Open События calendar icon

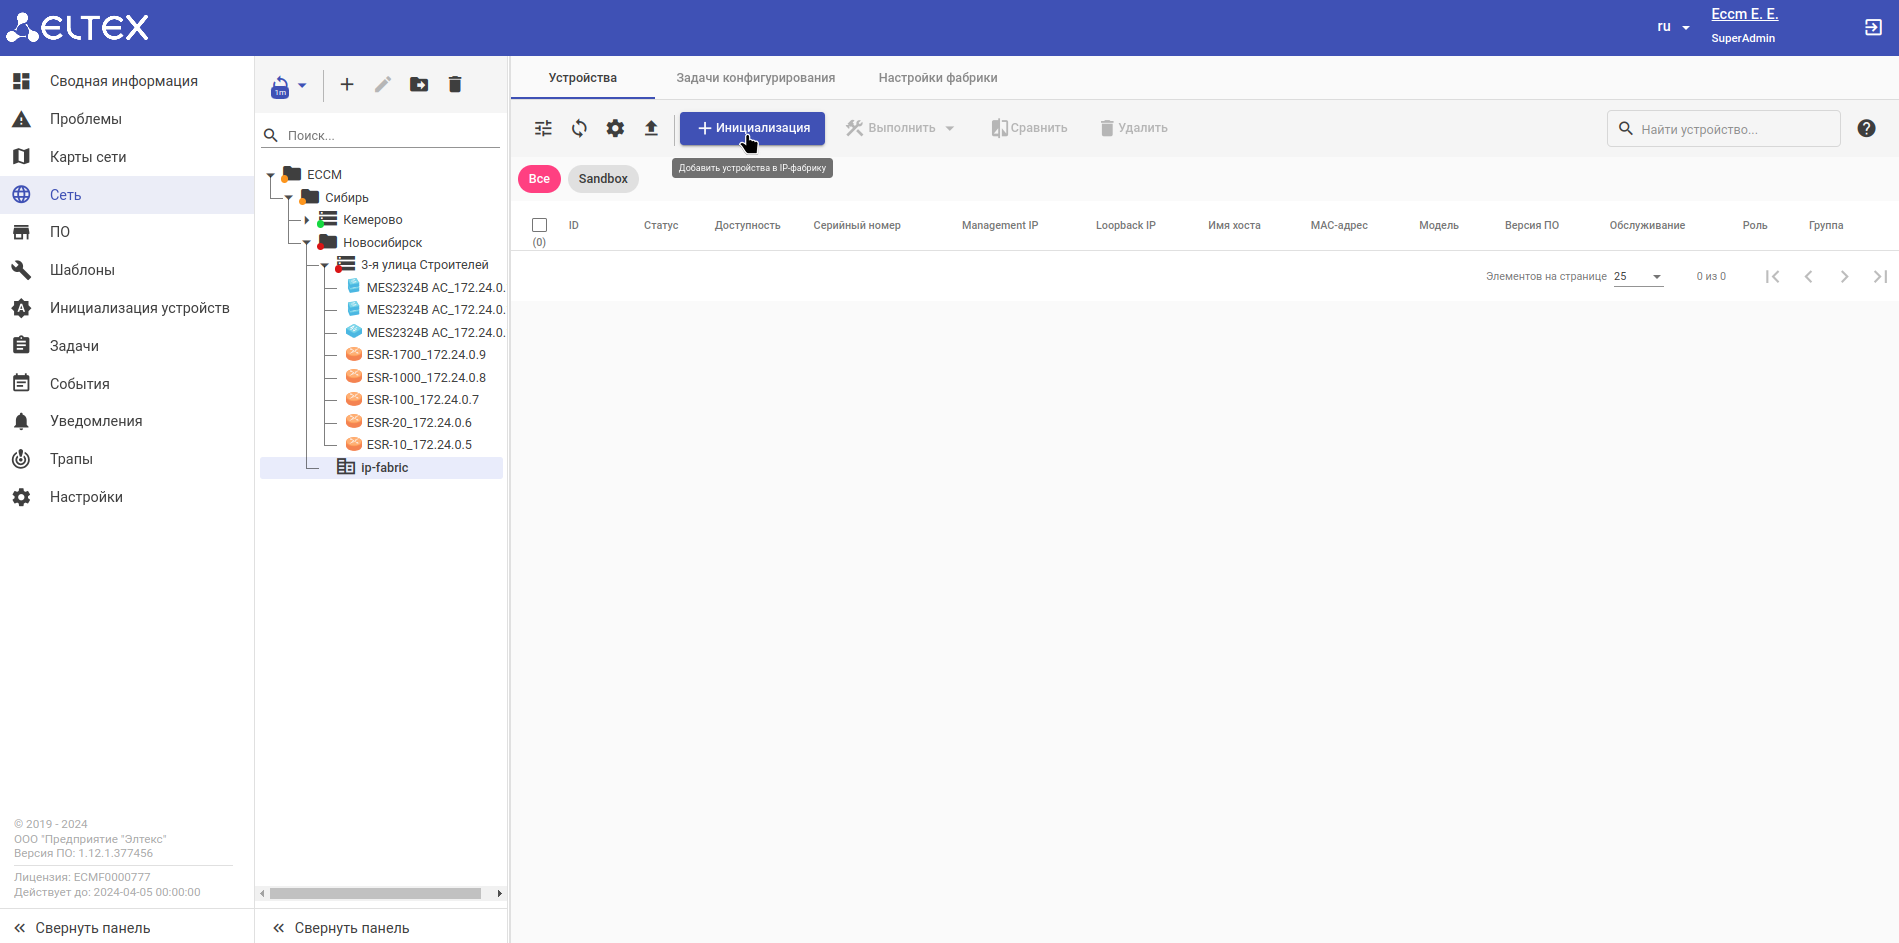tap(21, 384)
